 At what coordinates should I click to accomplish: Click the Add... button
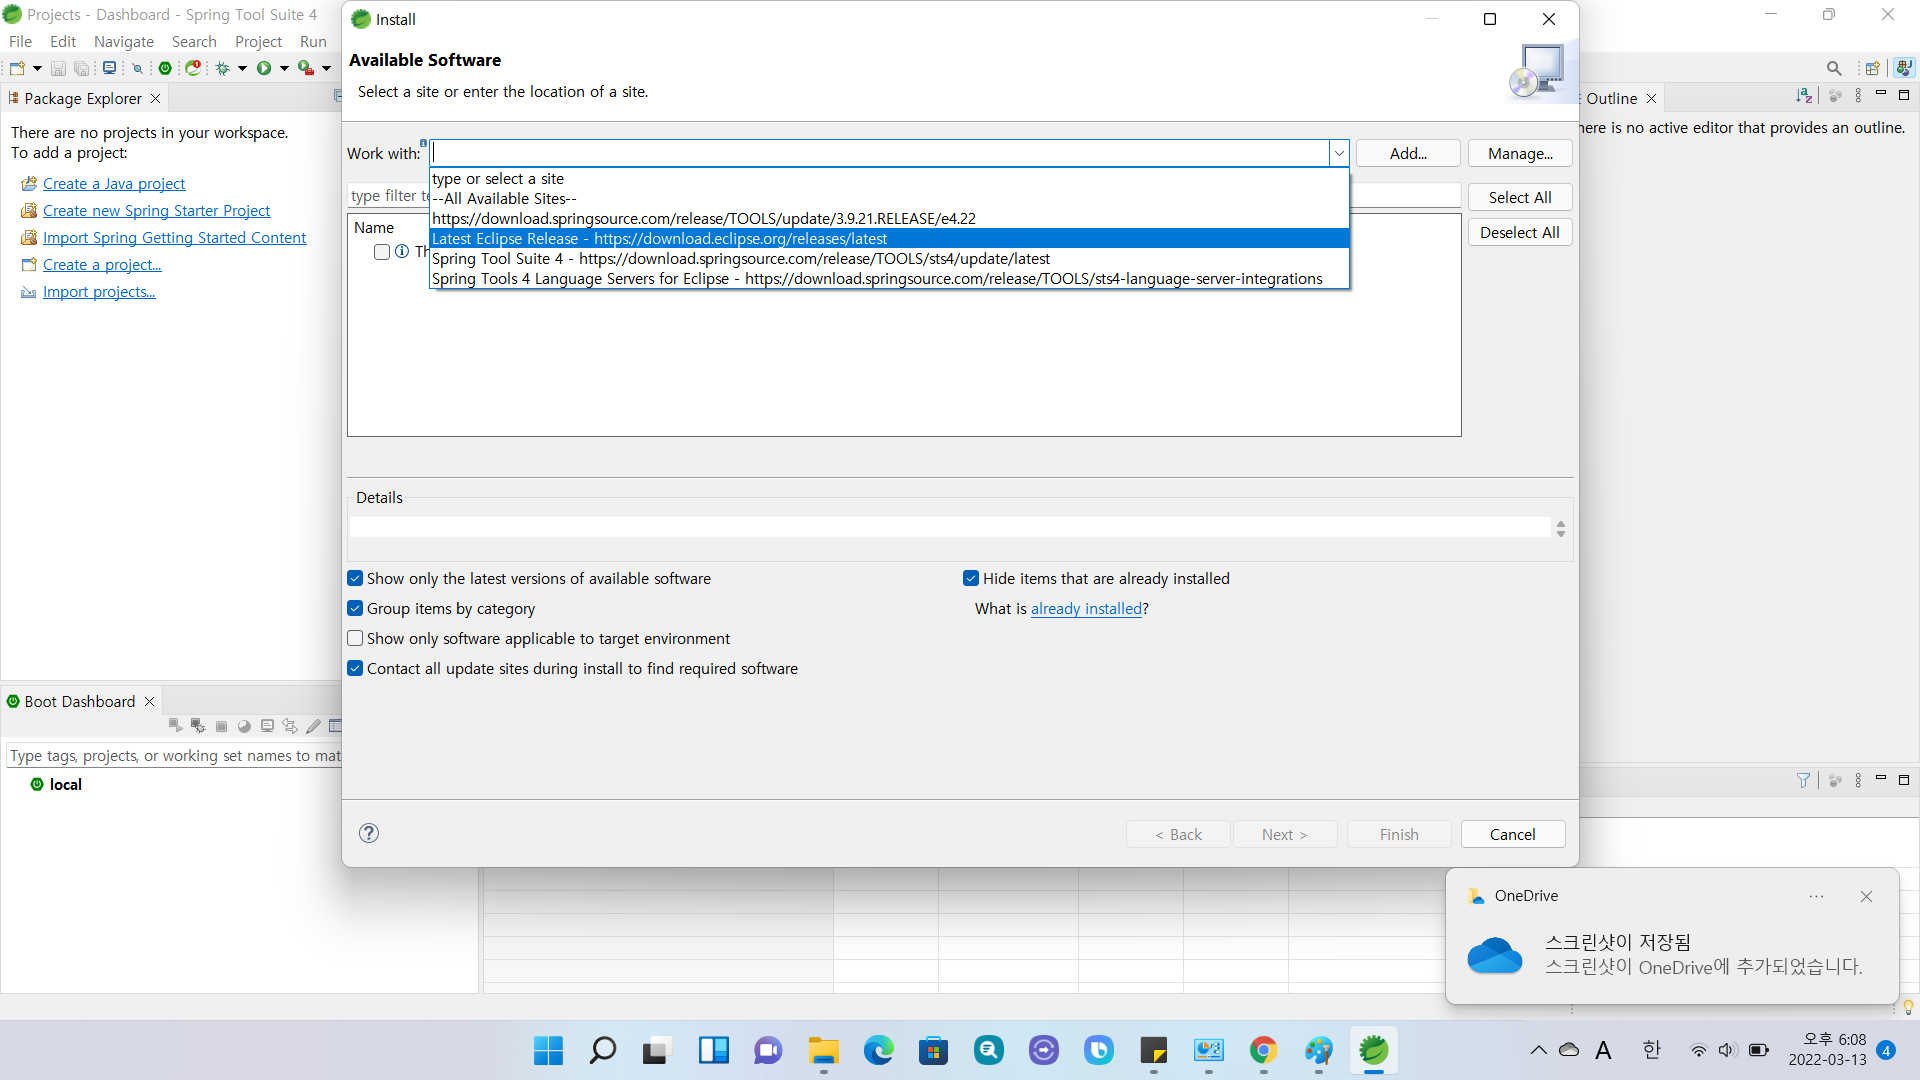click(x=1408, y=153)
